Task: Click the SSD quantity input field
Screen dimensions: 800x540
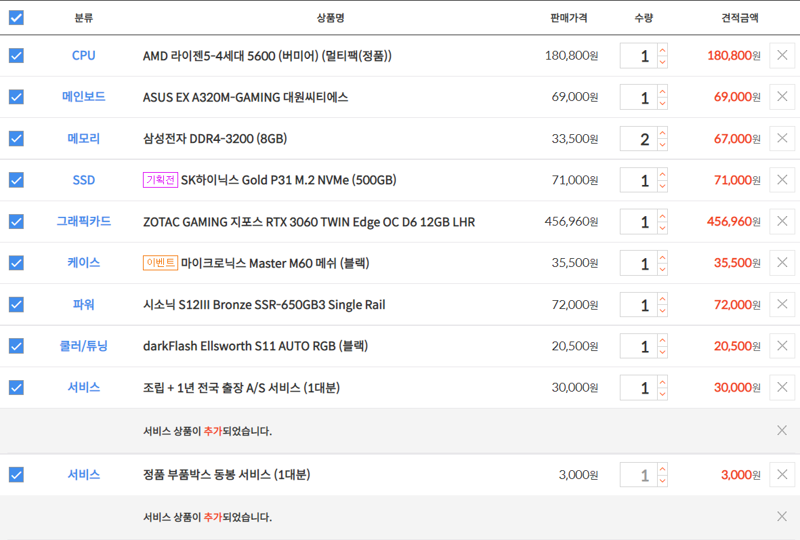Action: 638,180
